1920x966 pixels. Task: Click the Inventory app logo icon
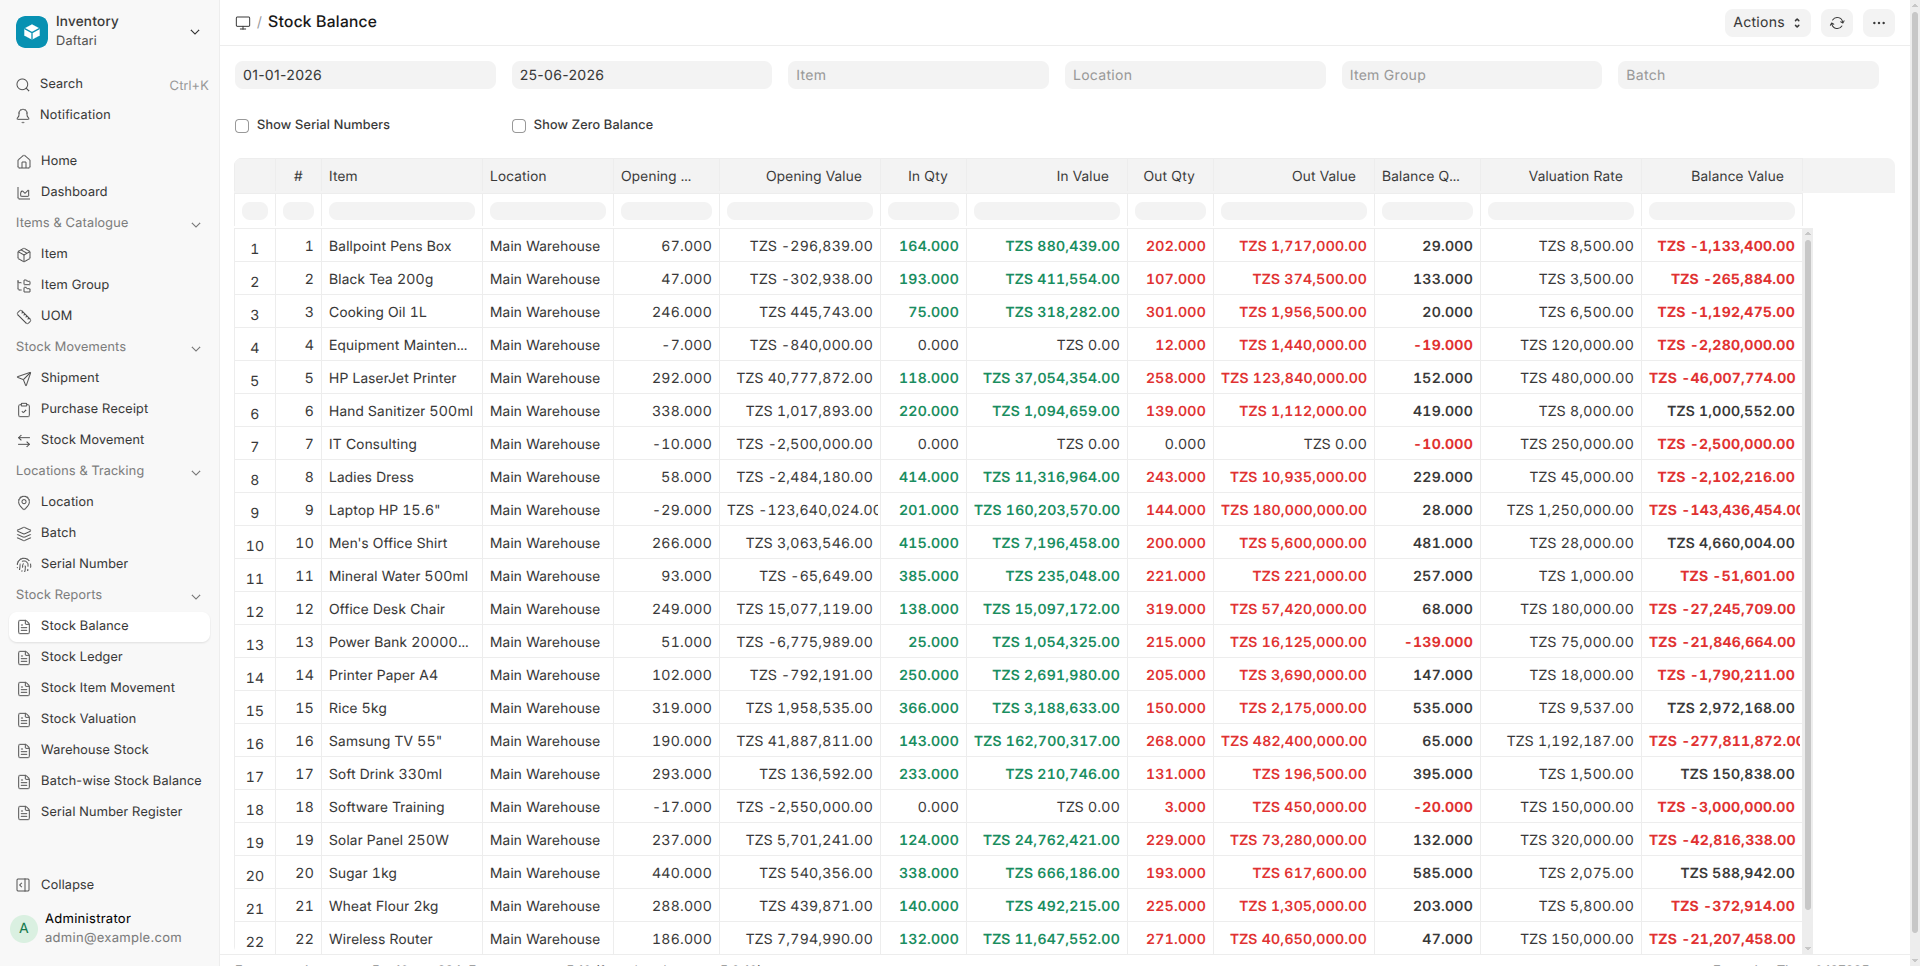[x=32, y=31]
